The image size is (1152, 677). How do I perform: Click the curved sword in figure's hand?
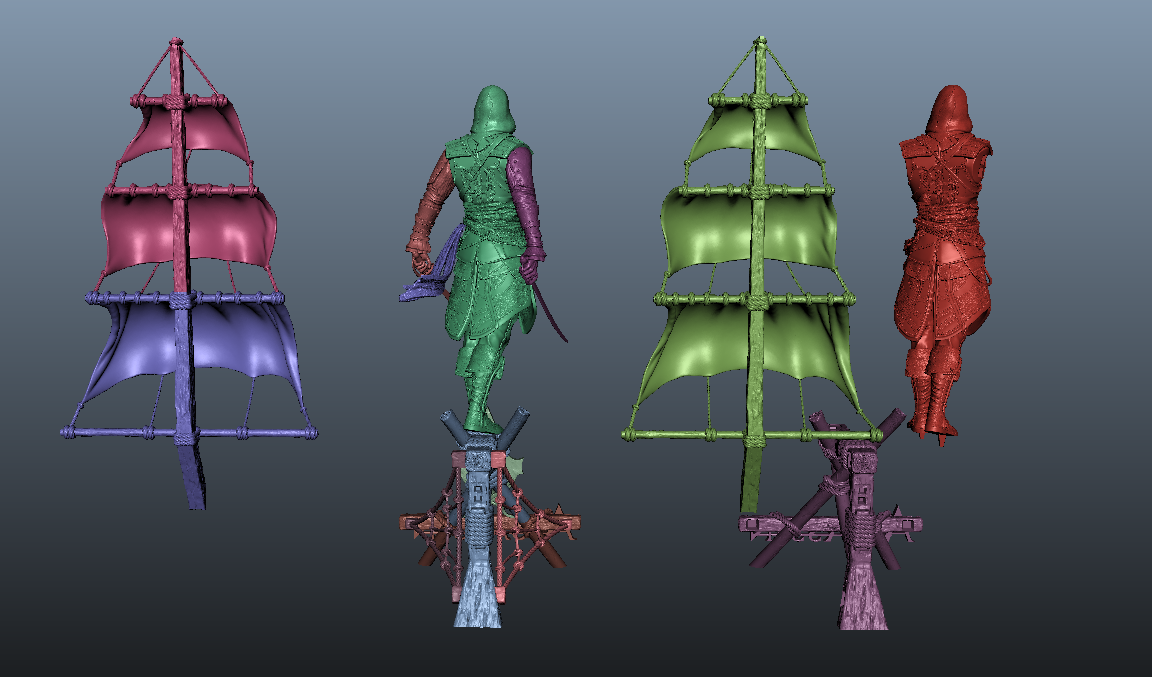pyautogui.click(x=550, y=313)
